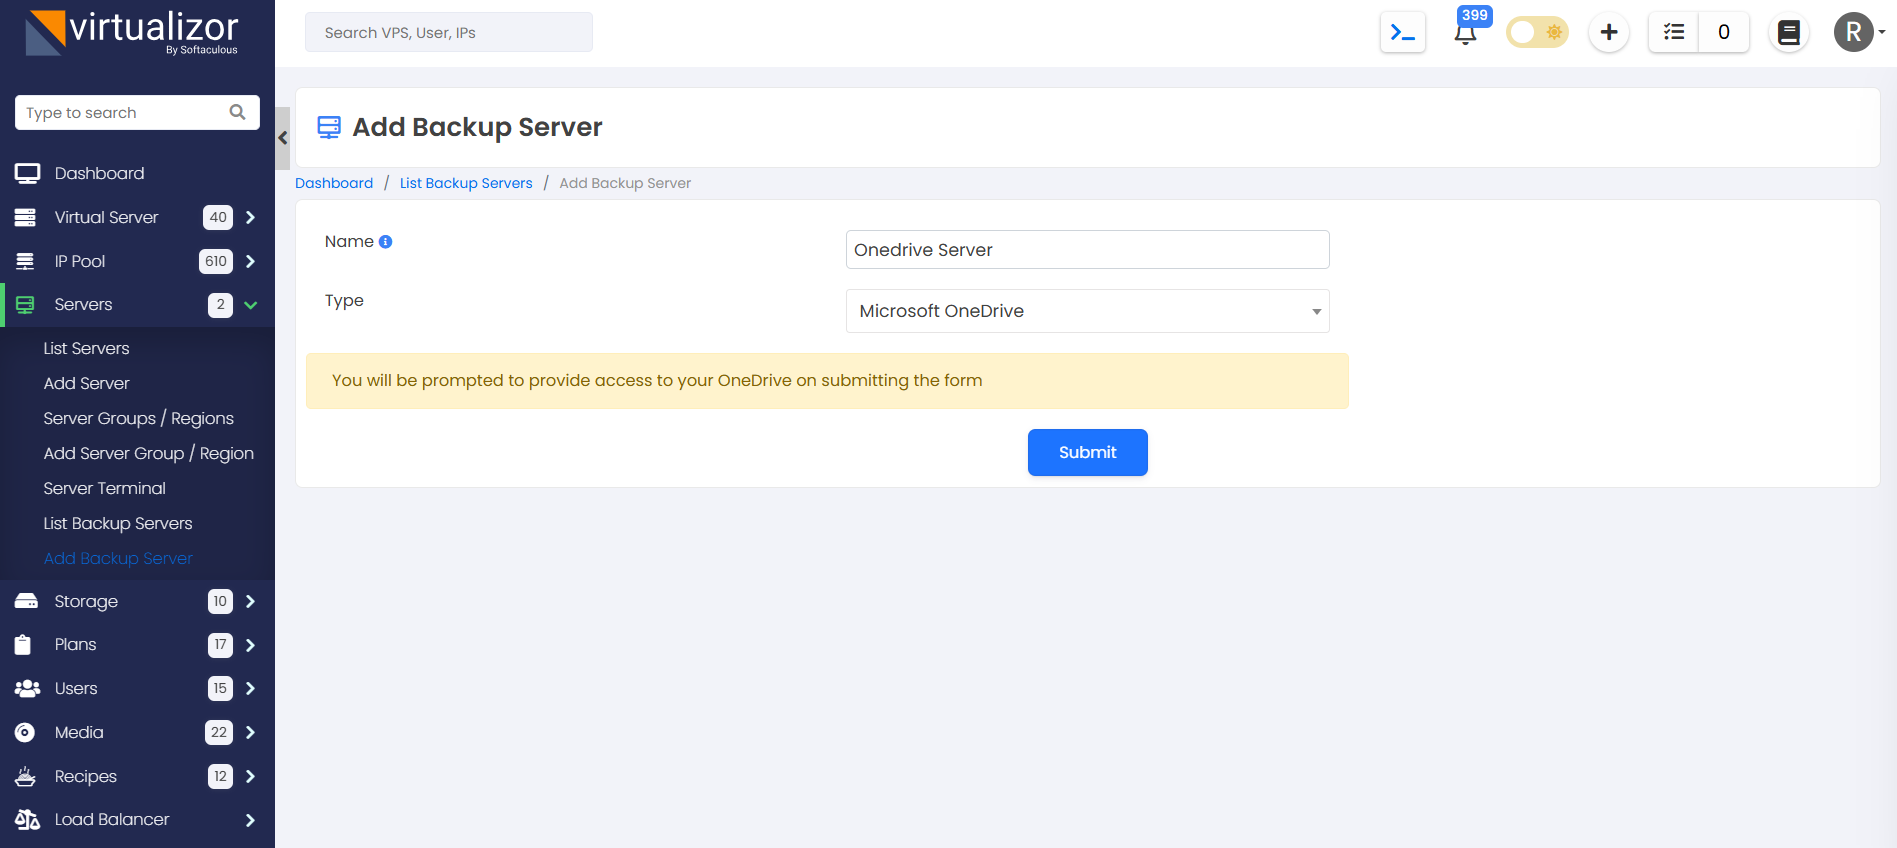
Task: Open Add Server Group / Region
Action: tap(148, 453)
